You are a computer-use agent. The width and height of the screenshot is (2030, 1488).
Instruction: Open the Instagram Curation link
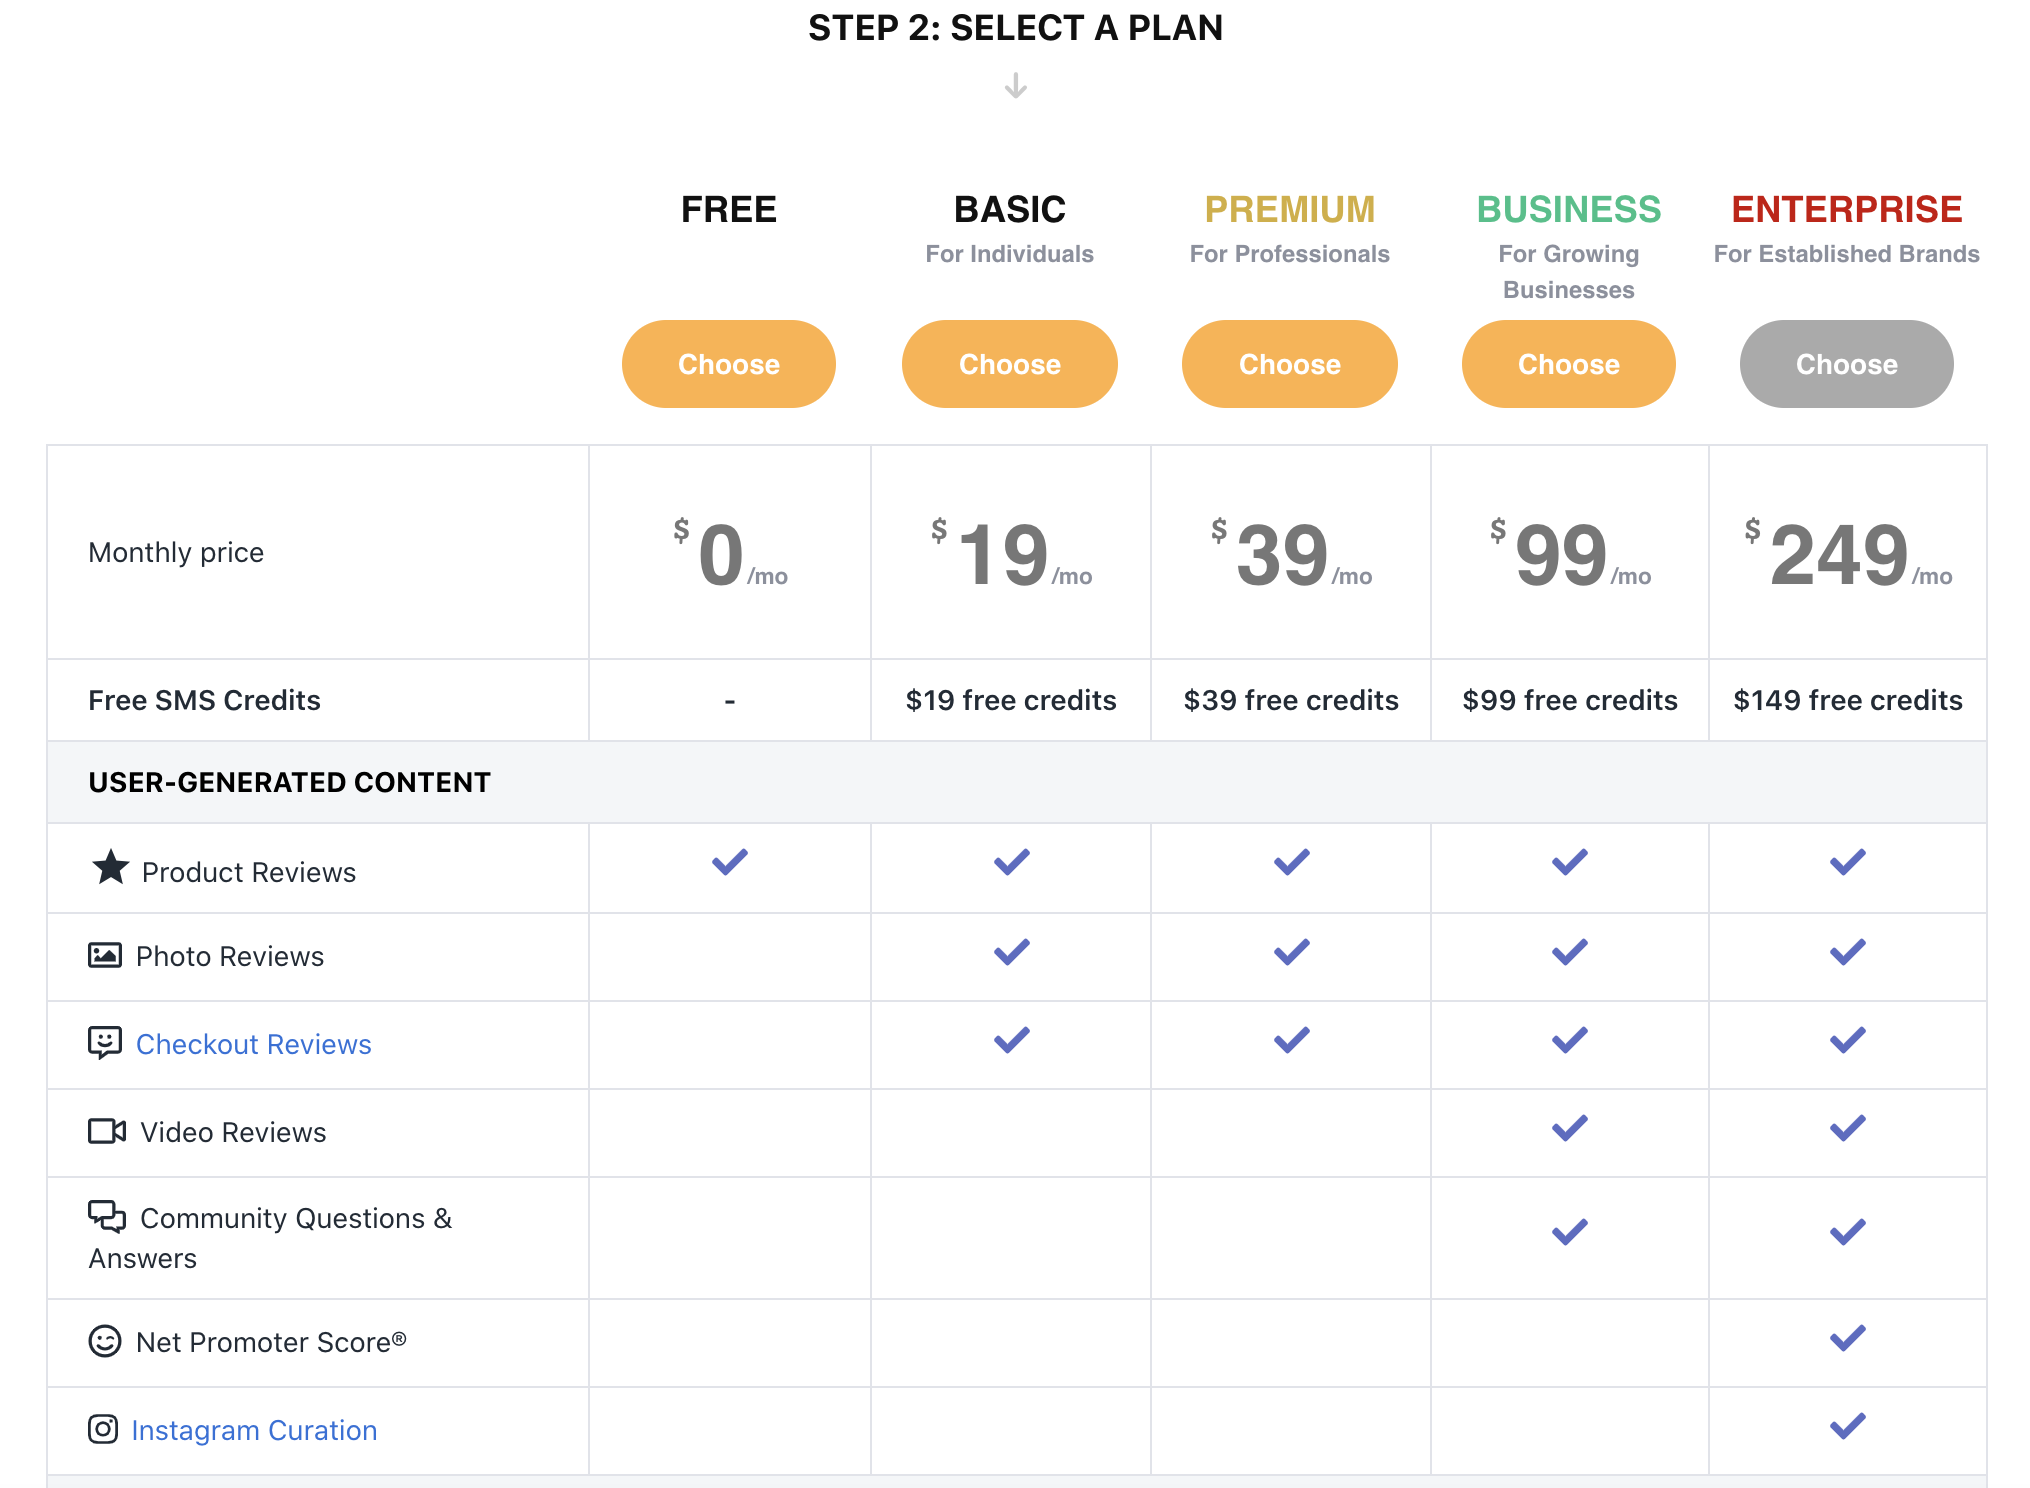pyautogui.click(x=255, y=1430)
